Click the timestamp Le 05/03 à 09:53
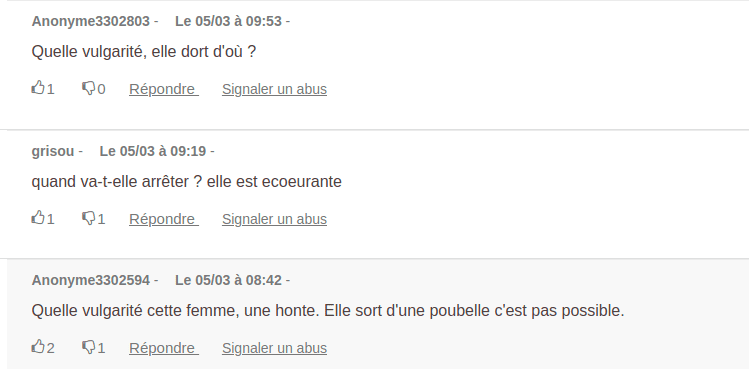 coord(228,21)
